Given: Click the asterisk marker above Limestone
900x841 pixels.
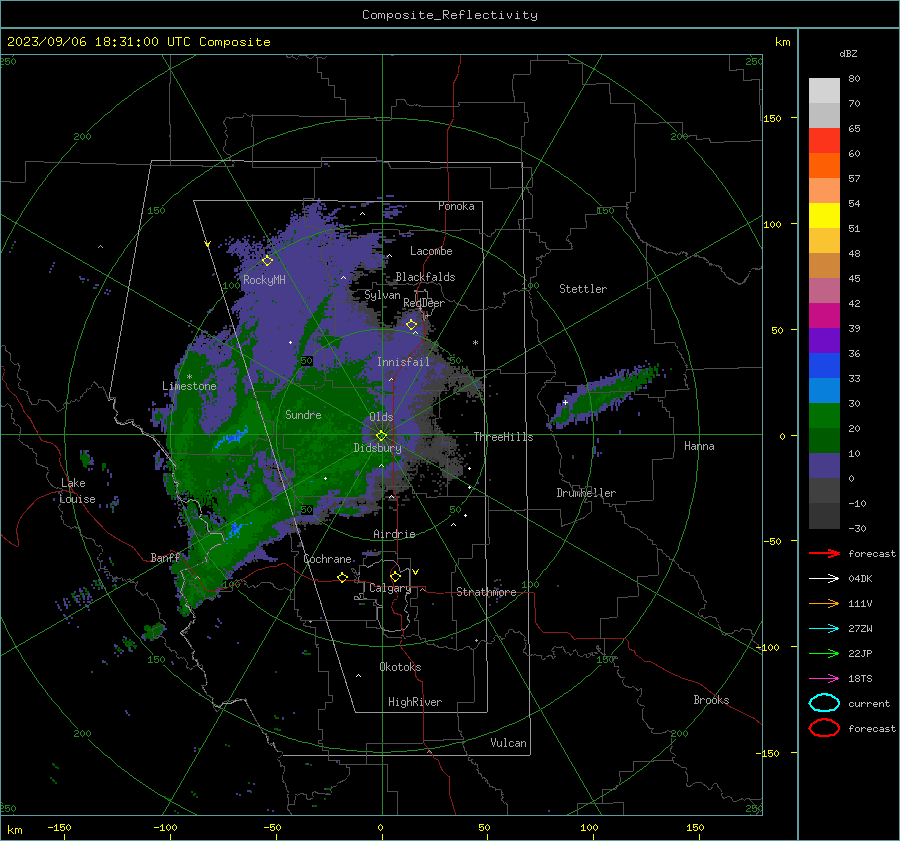Looking at the screenshot, I should tap(189, 377).
